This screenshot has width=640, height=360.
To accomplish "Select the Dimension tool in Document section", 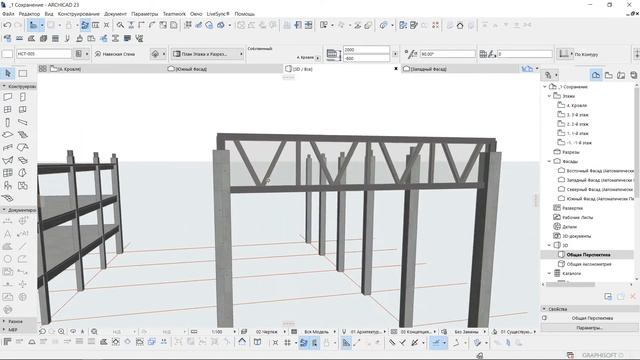I will [x=8, y=221].
